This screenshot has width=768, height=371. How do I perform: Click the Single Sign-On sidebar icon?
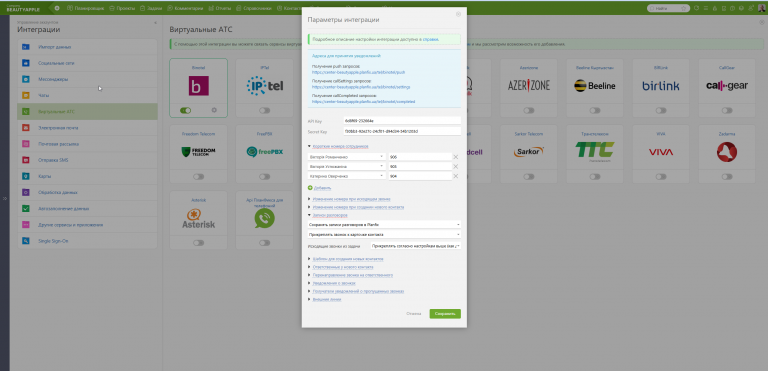25,241
